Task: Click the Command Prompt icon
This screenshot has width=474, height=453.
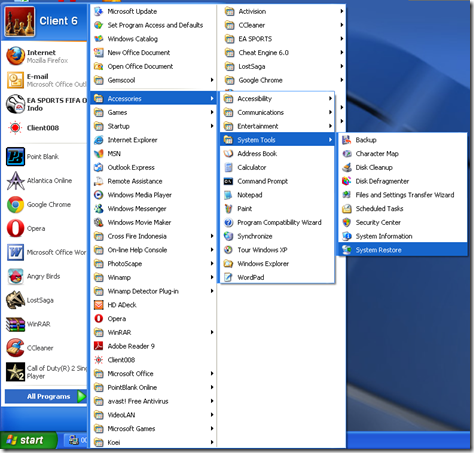Action: [228, 181]
